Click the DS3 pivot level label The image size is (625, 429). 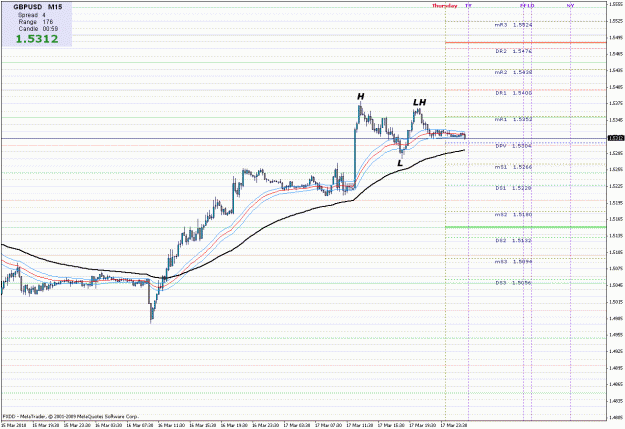click(x=513, y=283)
